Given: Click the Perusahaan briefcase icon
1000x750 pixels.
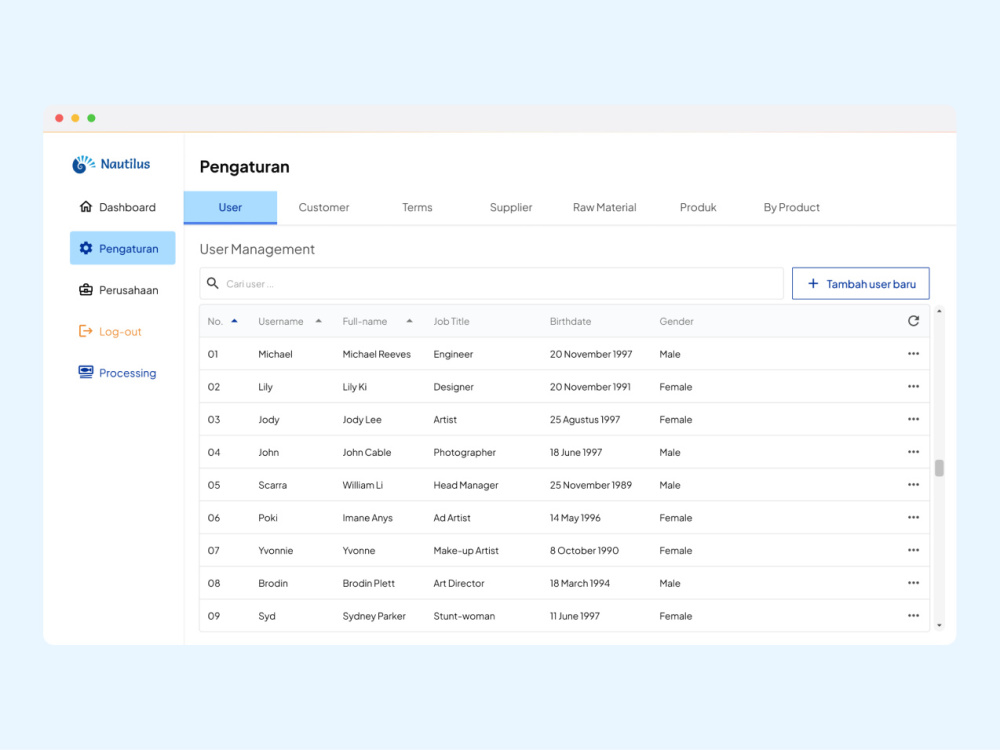Looking at the screenshot, I should tap(85, 290).
